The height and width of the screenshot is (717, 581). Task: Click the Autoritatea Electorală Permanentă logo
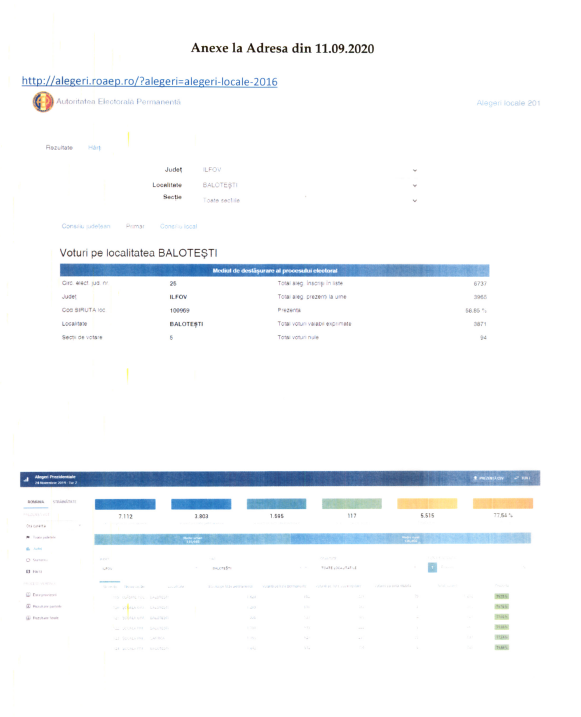pos(43,102)
